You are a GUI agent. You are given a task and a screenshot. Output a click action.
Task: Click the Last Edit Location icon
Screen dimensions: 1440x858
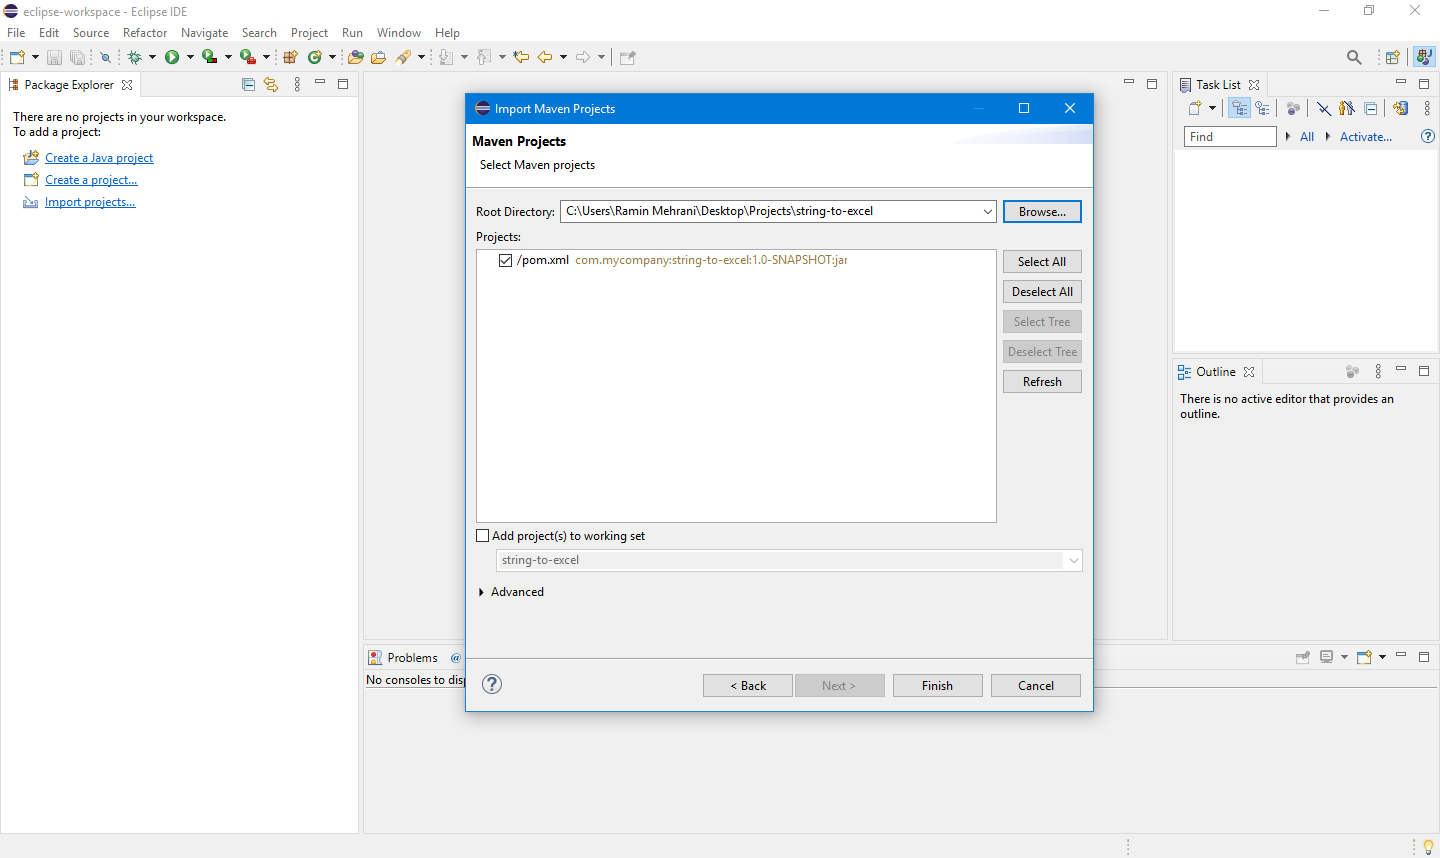pos(521,57)
